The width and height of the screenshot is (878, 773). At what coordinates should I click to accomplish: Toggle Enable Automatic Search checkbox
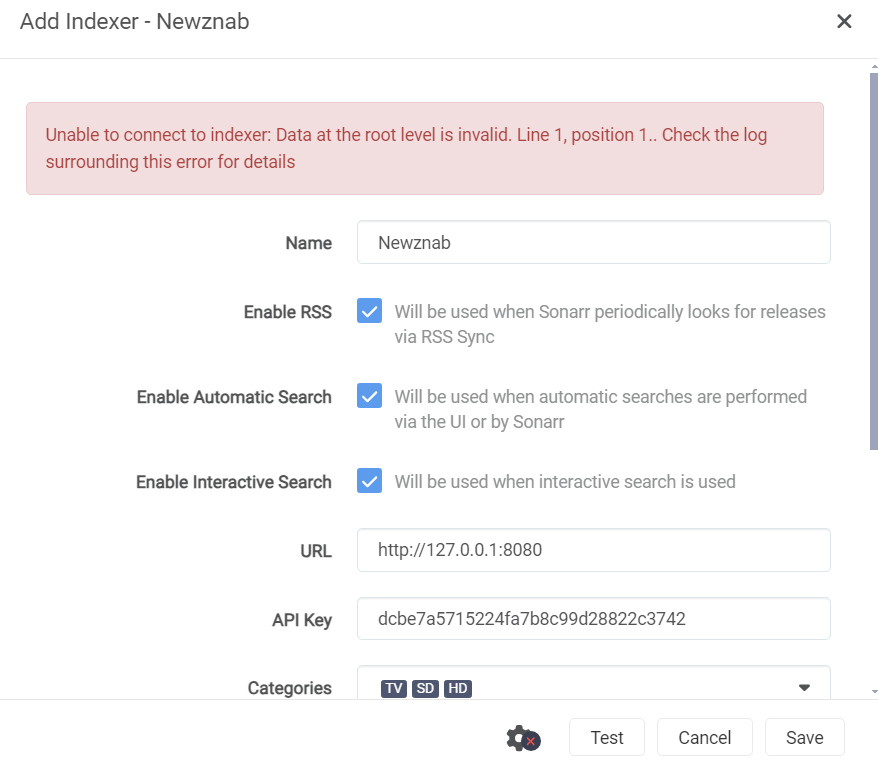(370, 396)
